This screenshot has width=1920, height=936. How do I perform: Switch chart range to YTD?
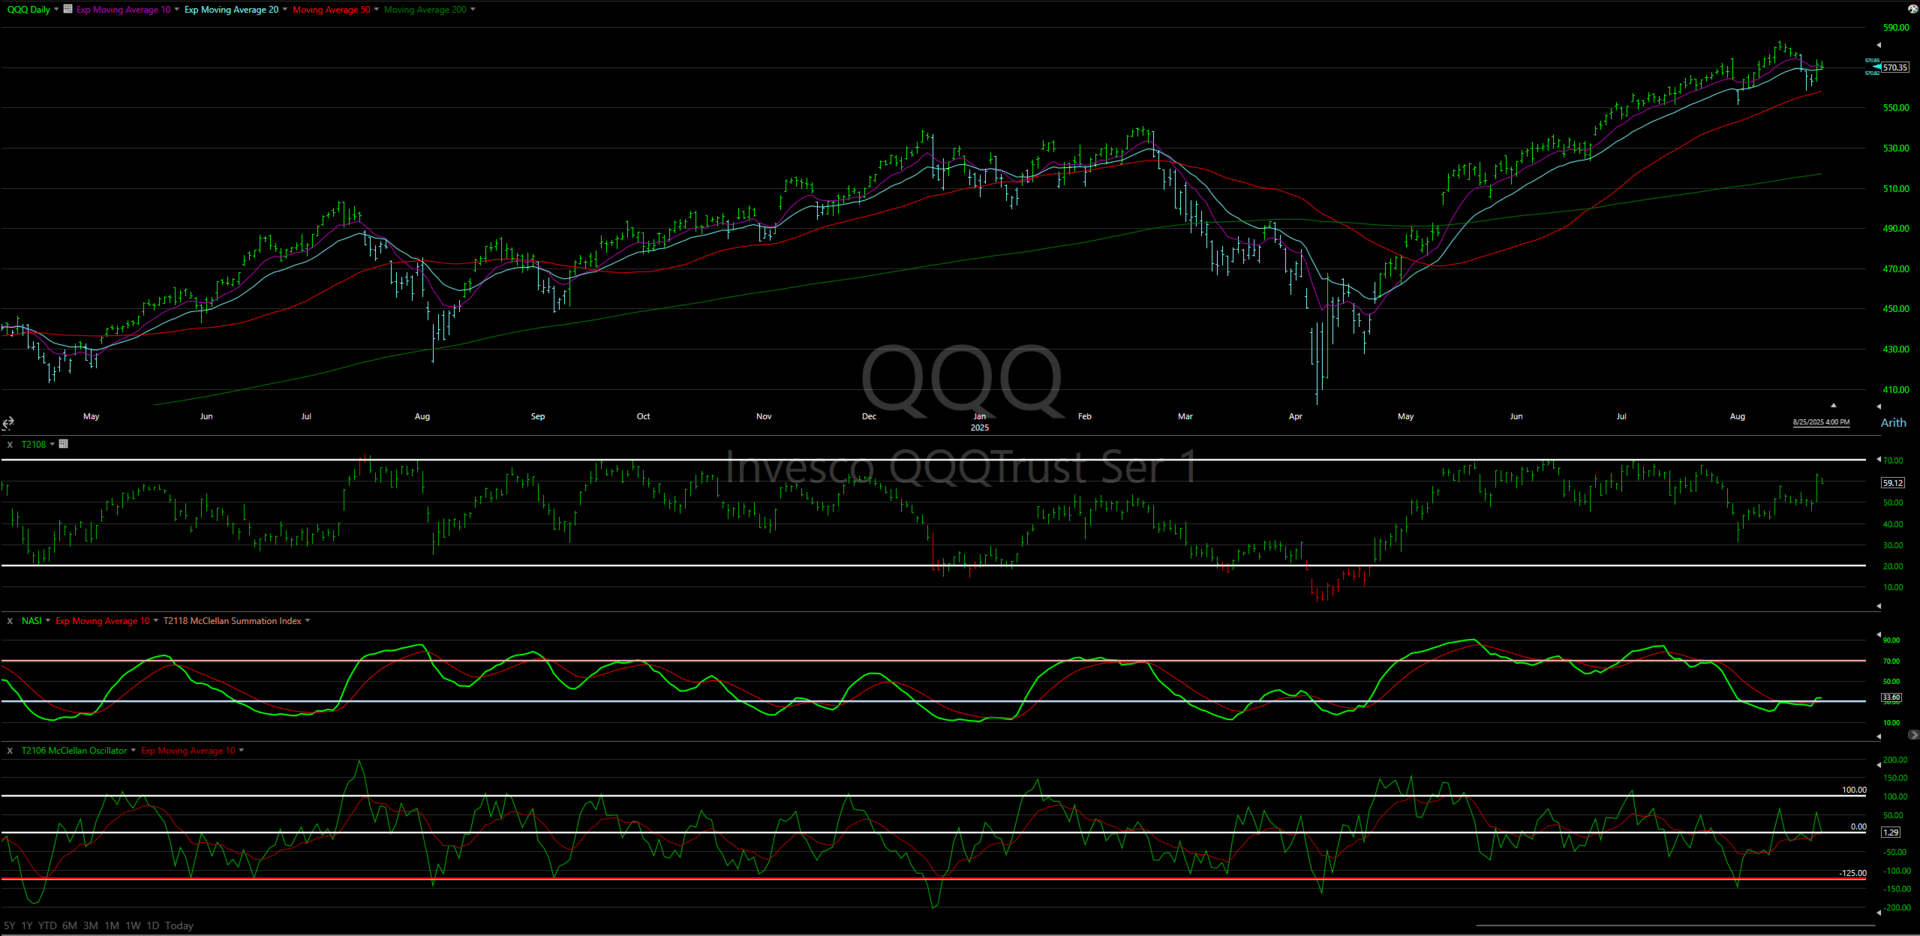click(47, 926)
